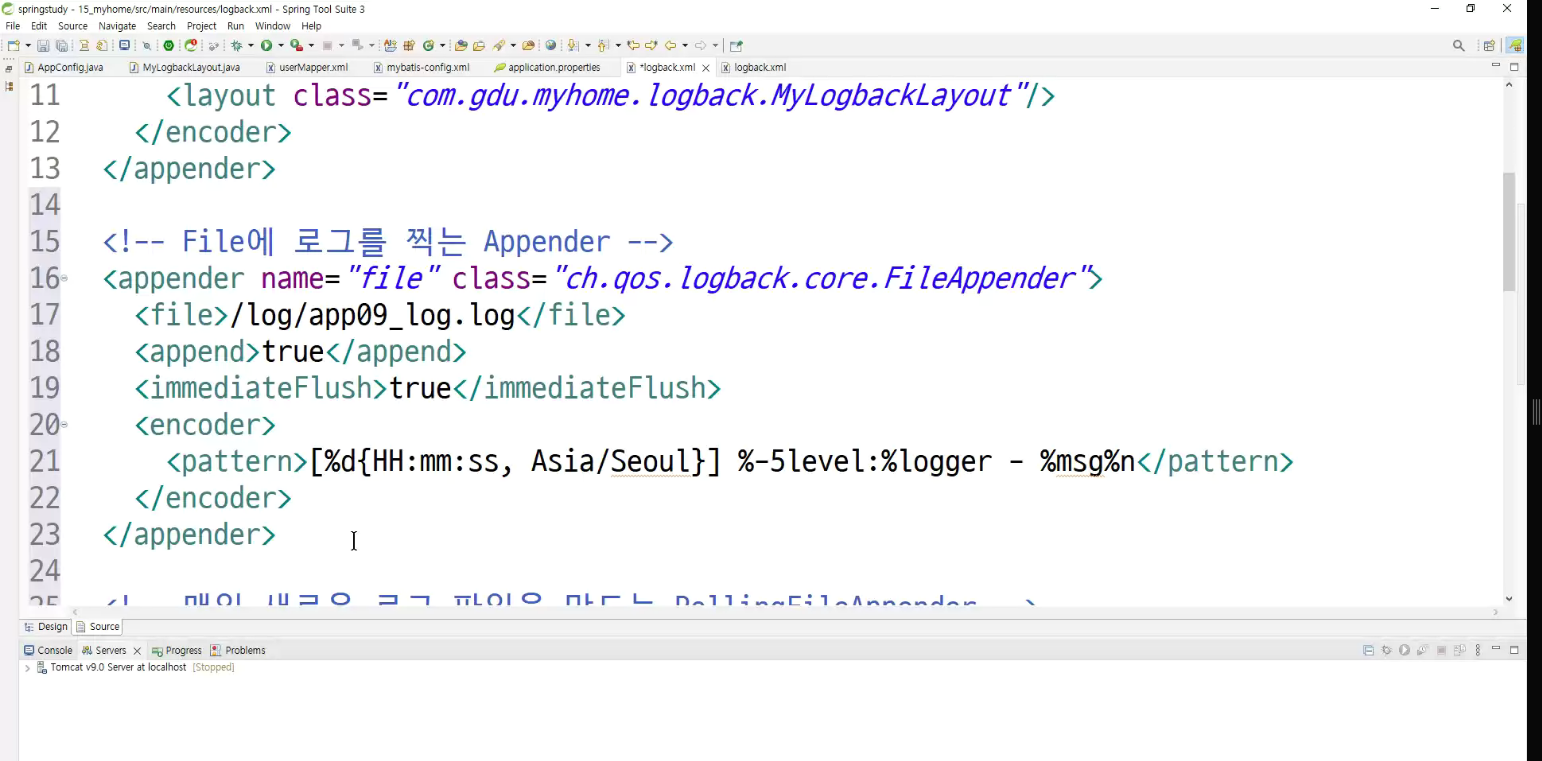
Task: Collapse the appender fold at line 16
Action: point(64,278)
